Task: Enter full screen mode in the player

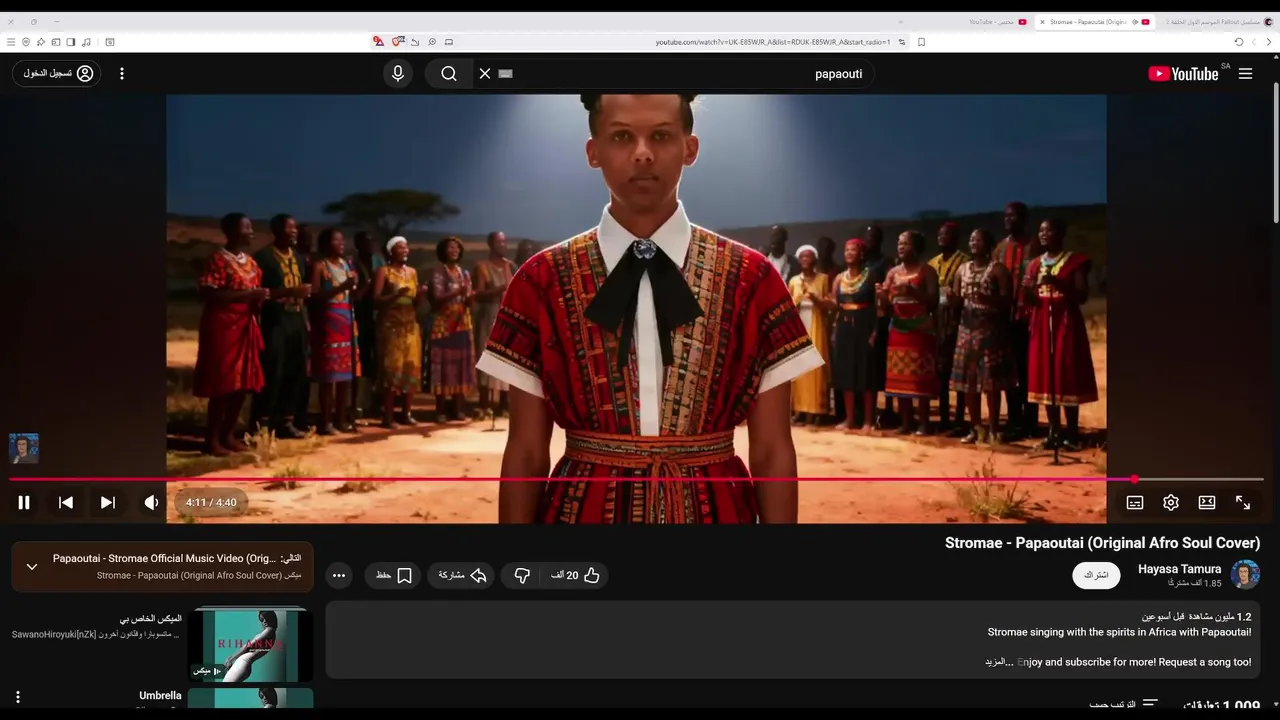Action: pyautogui.click(x=1243, y=502)
